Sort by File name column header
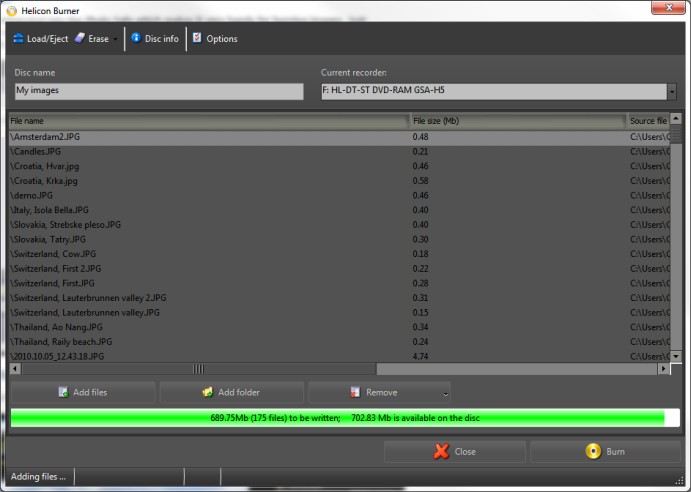 click(x=209, y=121)
